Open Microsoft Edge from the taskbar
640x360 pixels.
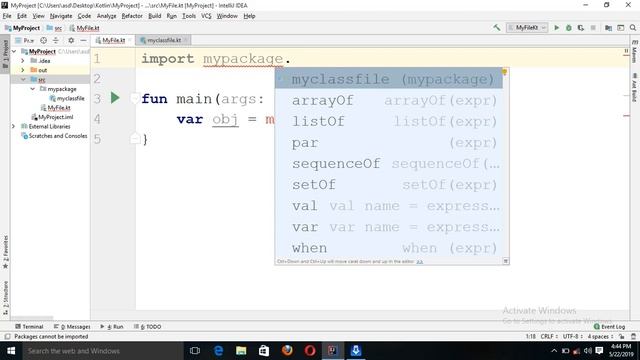point(218,351)
